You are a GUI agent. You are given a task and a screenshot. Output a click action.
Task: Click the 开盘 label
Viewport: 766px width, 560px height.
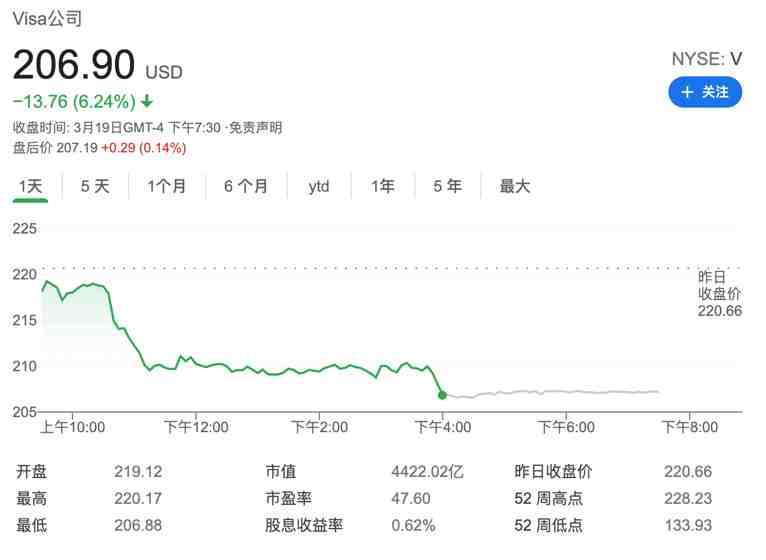pos(31,472)
